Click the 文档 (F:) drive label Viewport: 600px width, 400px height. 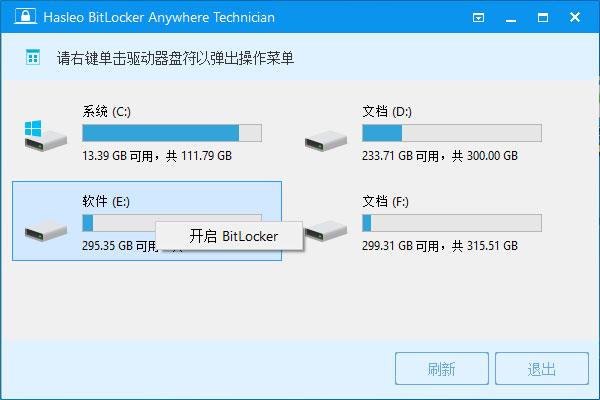point(387,200)
